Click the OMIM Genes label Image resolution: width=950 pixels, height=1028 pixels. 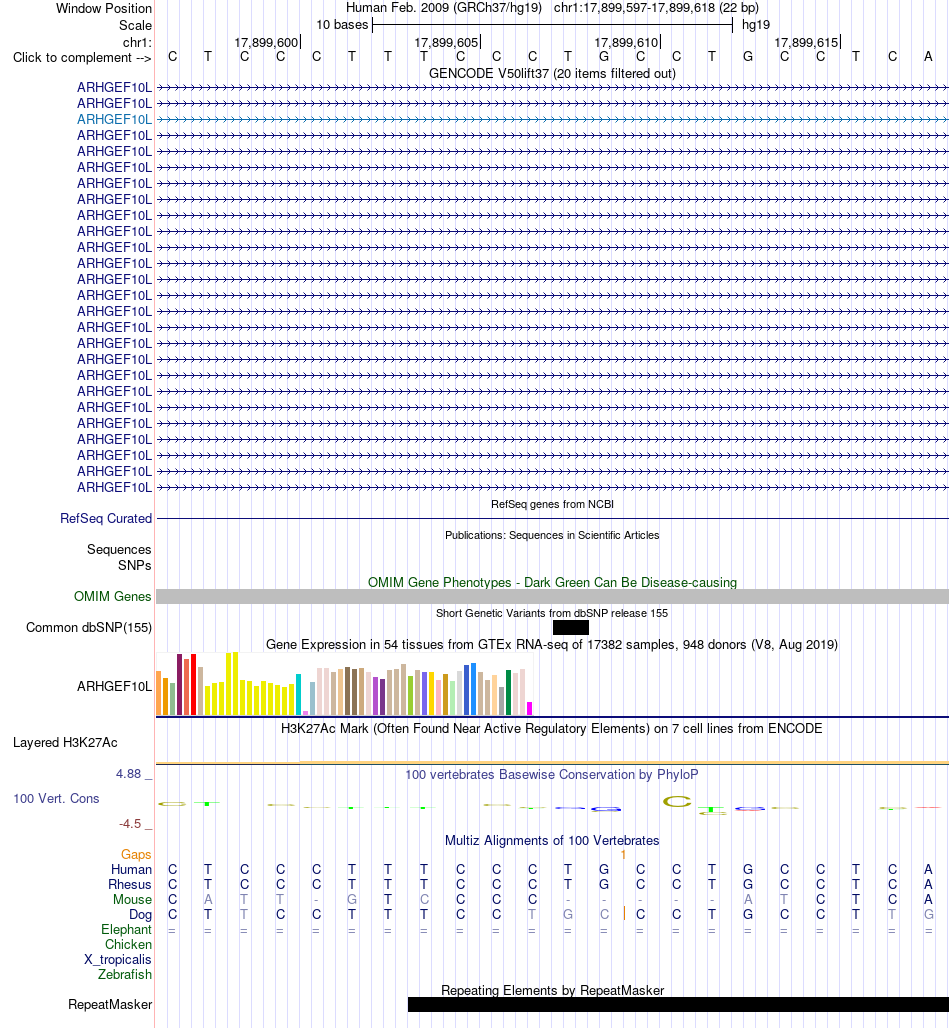point(112,597)
